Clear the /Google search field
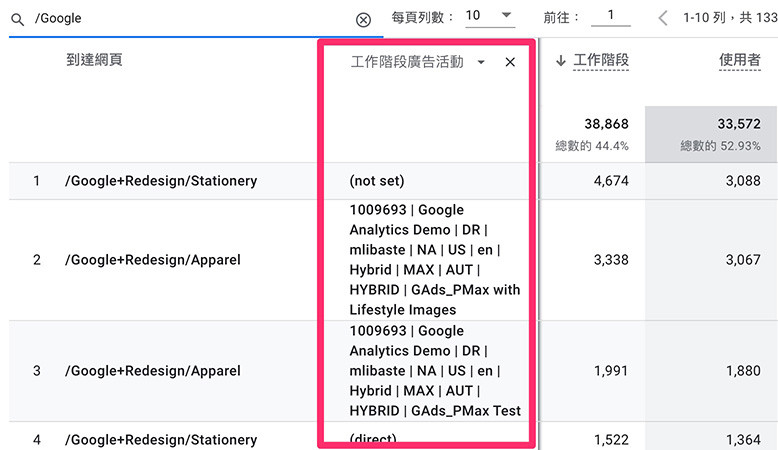The height and width of the screenshot is (450, 778). click(363, 20)
